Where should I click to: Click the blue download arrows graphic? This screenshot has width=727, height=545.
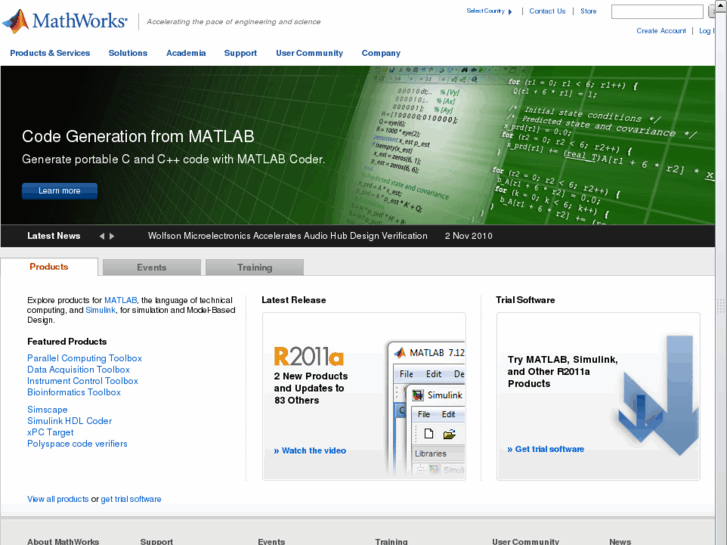tap(658, 395)
